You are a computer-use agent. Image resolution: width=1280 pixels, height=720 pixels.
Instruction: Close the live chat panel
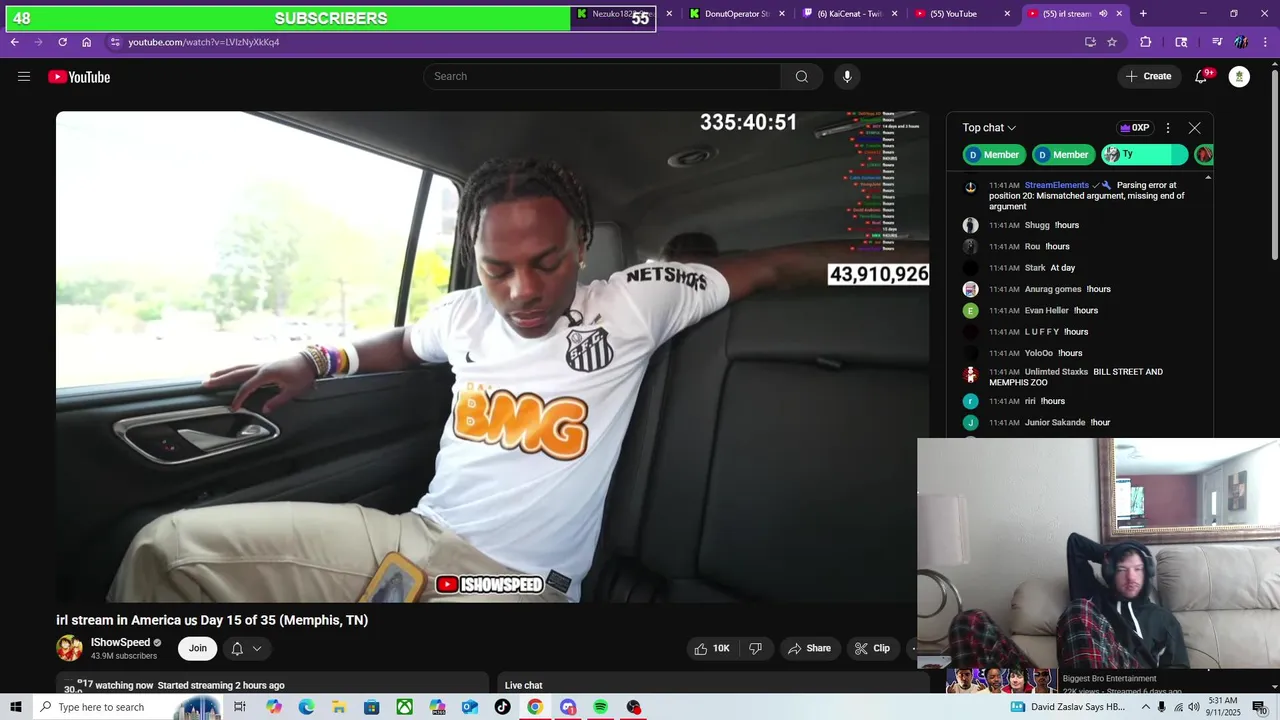[x=1194, y=128]
